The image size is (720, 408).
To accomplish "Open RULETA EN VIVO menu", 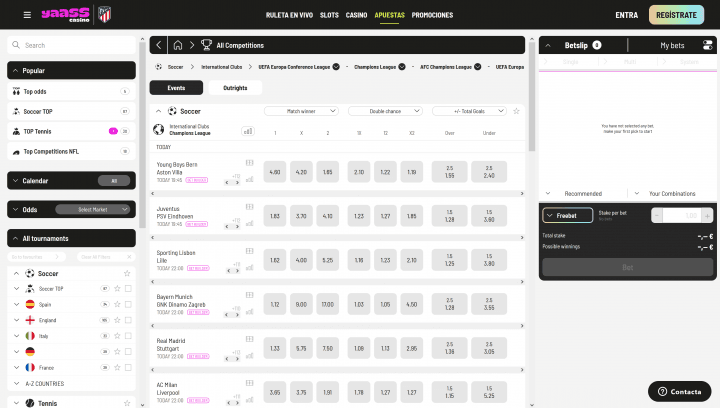I will (289, 15).
